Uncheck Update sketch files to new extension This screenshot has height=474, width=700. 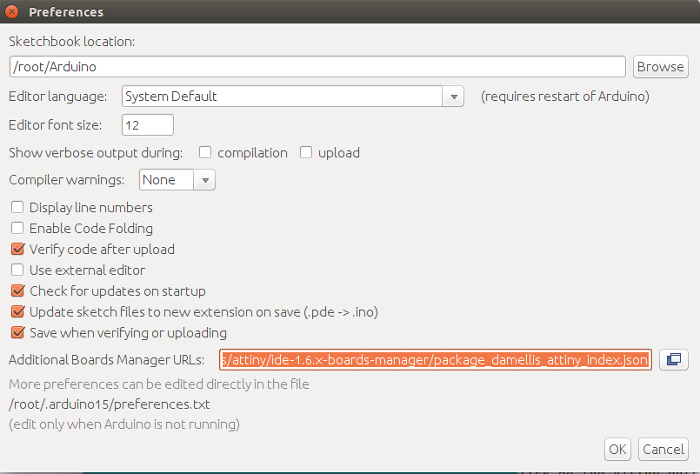point(17,312)
